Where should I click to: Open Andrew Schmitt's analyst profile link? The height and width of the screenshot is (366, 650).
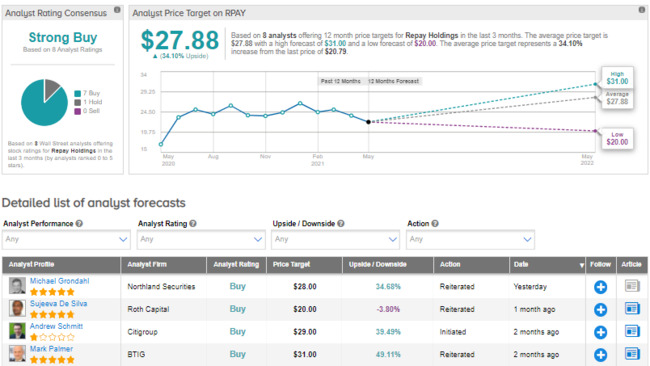pos(56,326)
